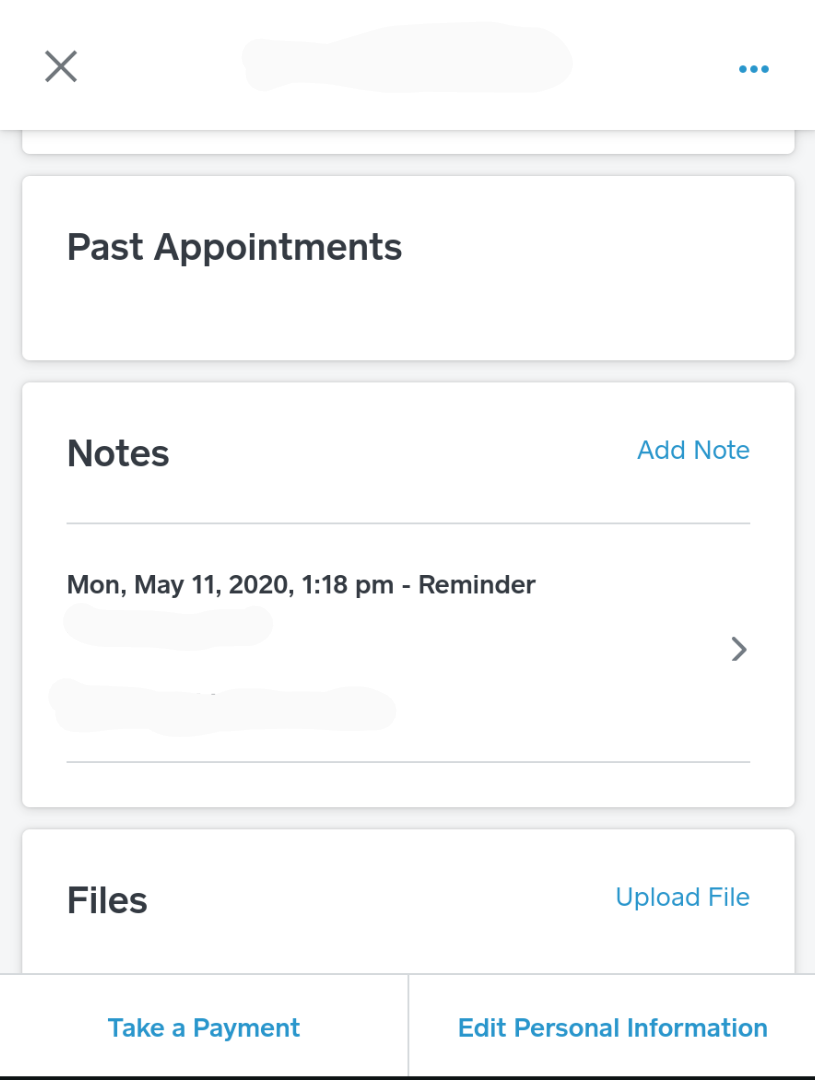Open the three-dot more options menu
This screenshot has width=815, height=1080.
click(x=753, y=69)
